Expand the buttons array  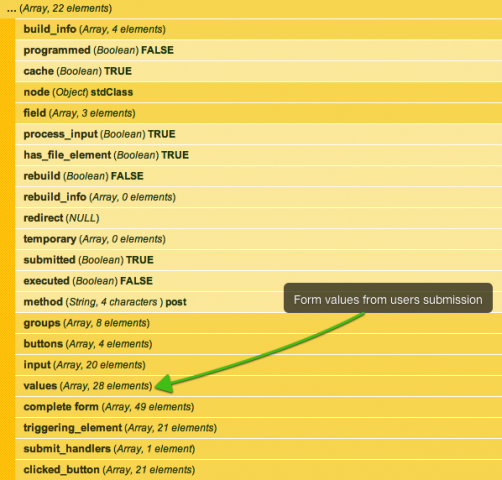pos(258,344)
